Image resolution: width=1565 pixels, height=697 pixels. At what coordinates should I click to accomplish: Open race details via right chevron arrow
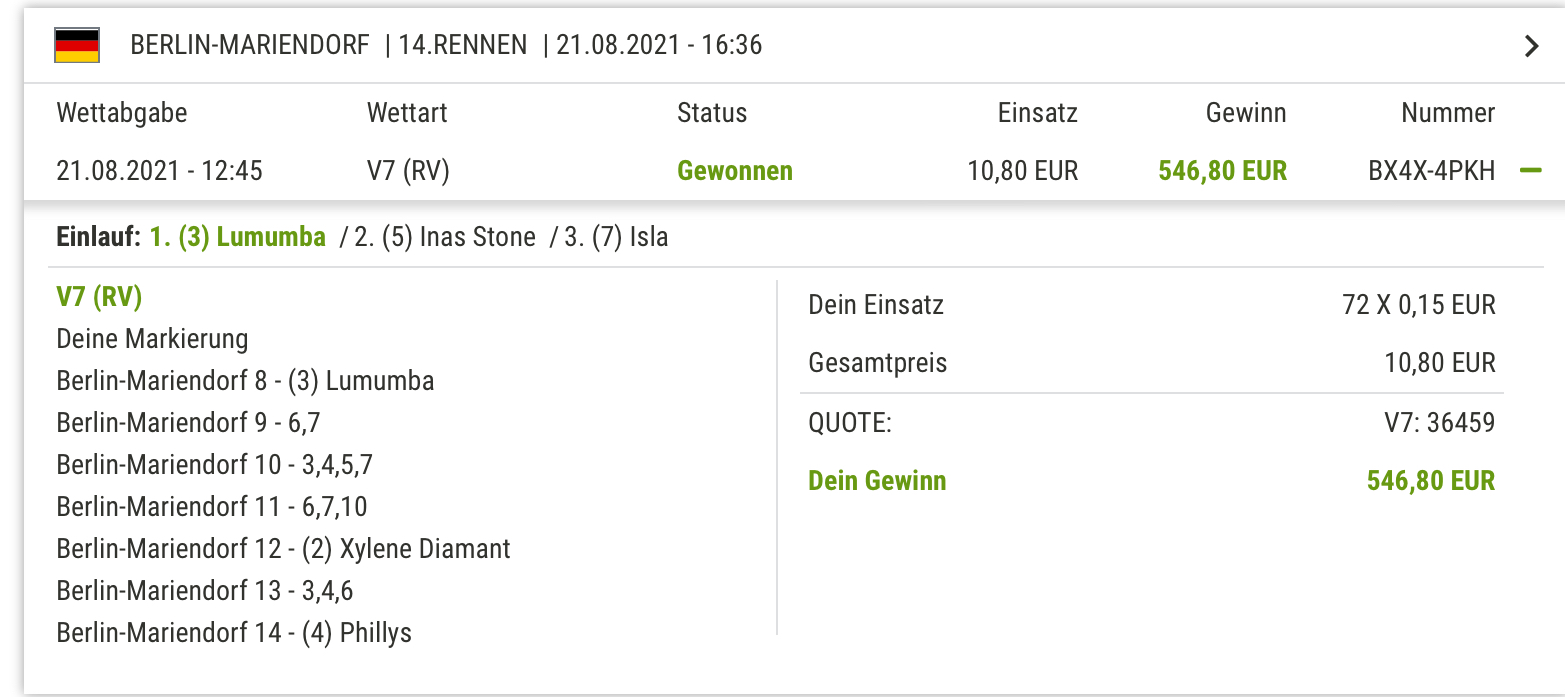(x=1531, y=46)
